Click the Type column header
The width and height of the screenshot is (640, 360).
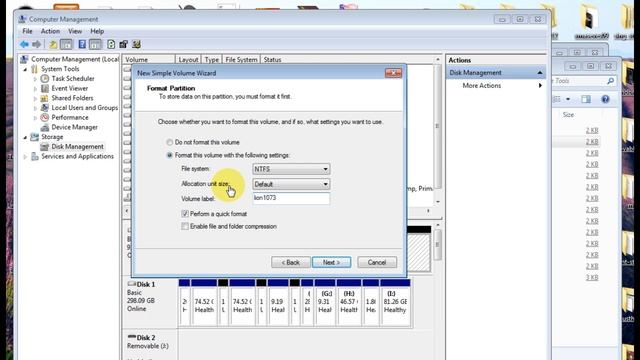pyautogui.click(x=211, y=60)
